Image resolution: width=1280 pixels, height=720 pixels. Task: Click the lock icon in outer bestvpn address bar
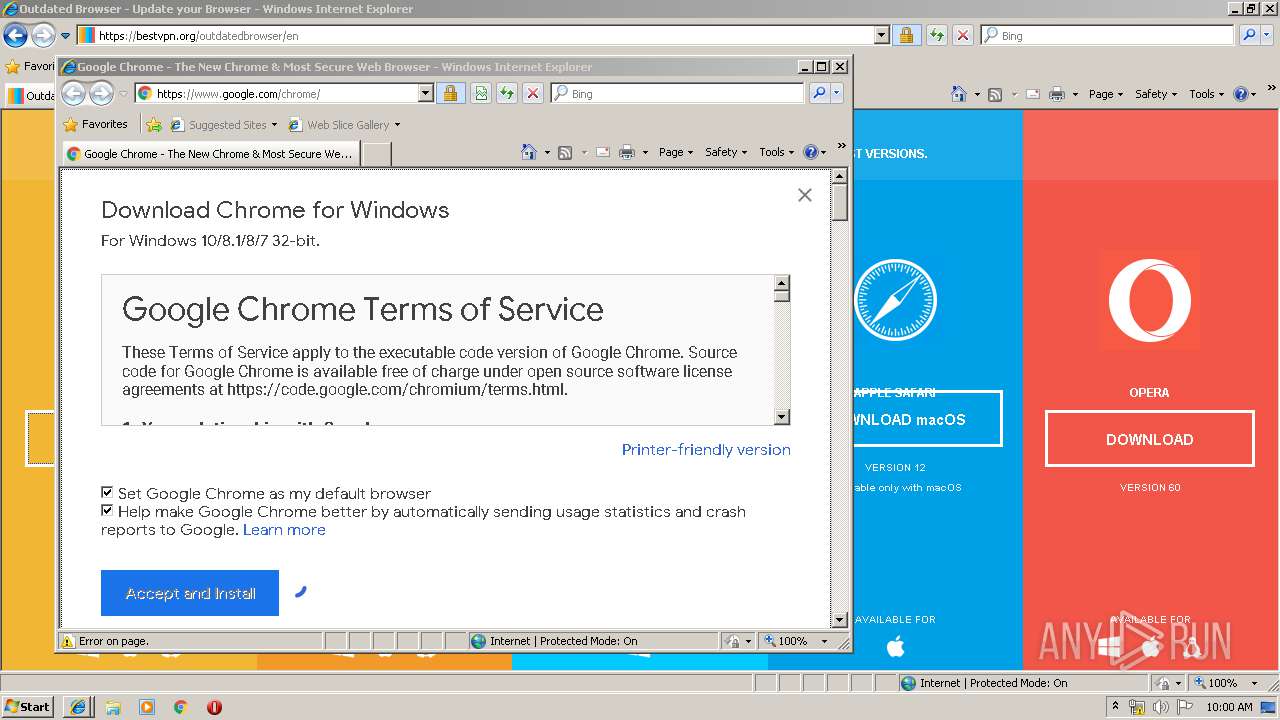(x=906, y=35)
